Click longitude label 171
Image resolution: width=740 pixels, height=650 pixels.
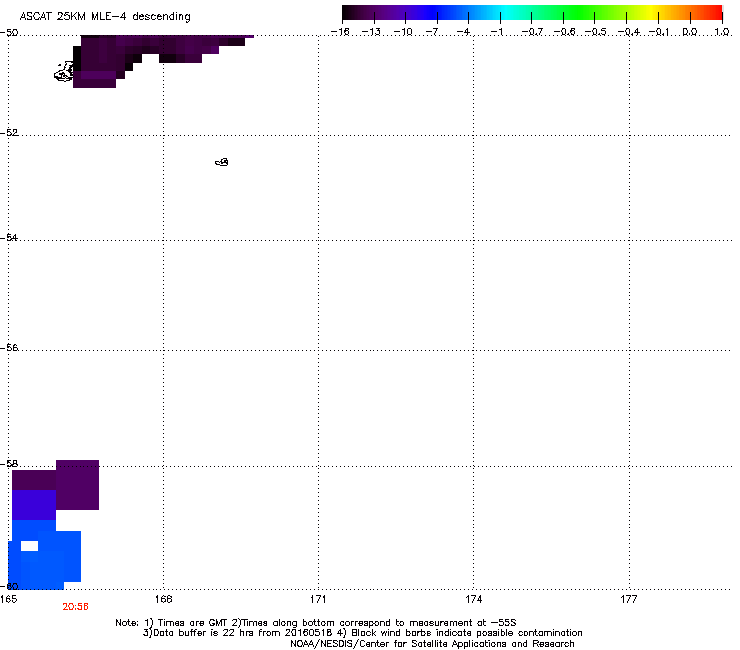pyautogui.click(x=318, y=599)
